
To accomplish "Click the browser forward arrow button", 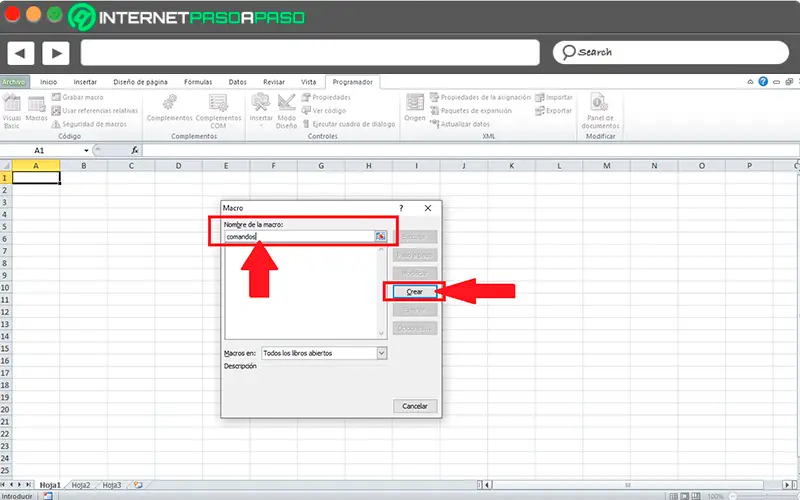I will [x=56, y=53].
